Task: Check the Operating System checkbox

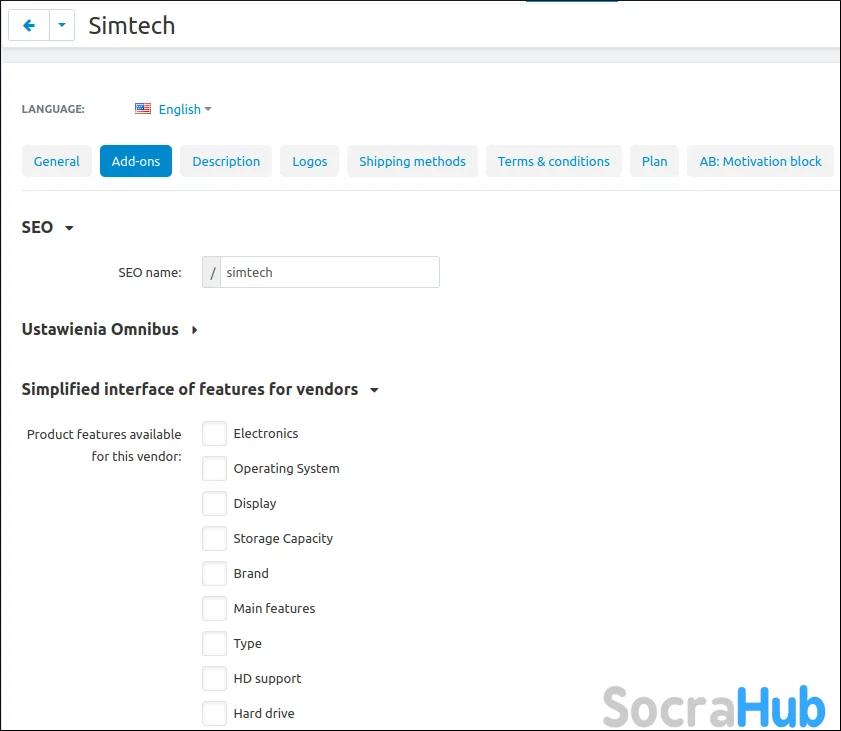Action: coord(214,468)
